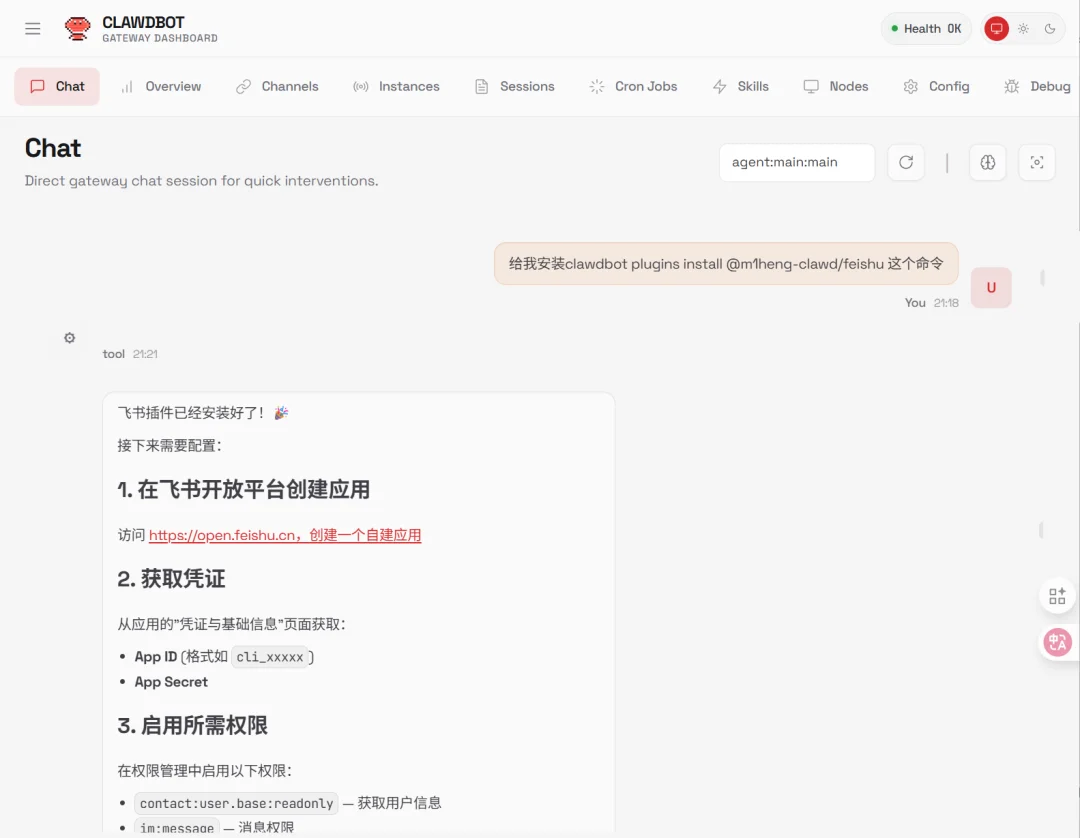Open the brain/memory panel
The width and height of the screenshot is (1080, 838).
[988, 162]
